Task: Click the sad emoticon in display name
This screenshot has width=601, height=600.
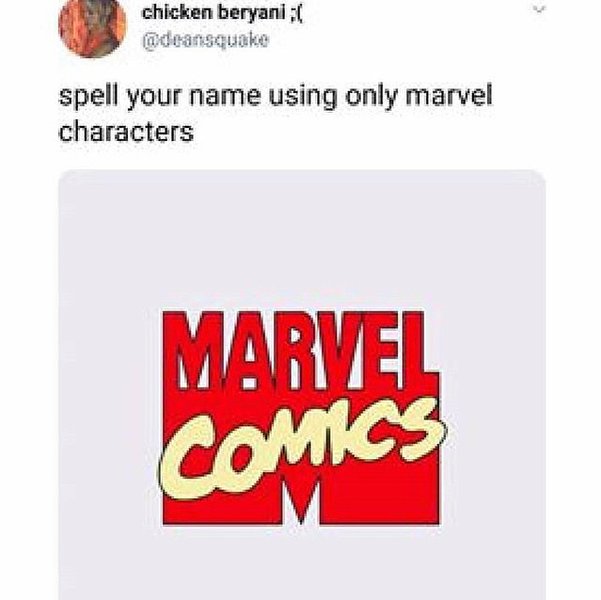Action: [297, 14]
